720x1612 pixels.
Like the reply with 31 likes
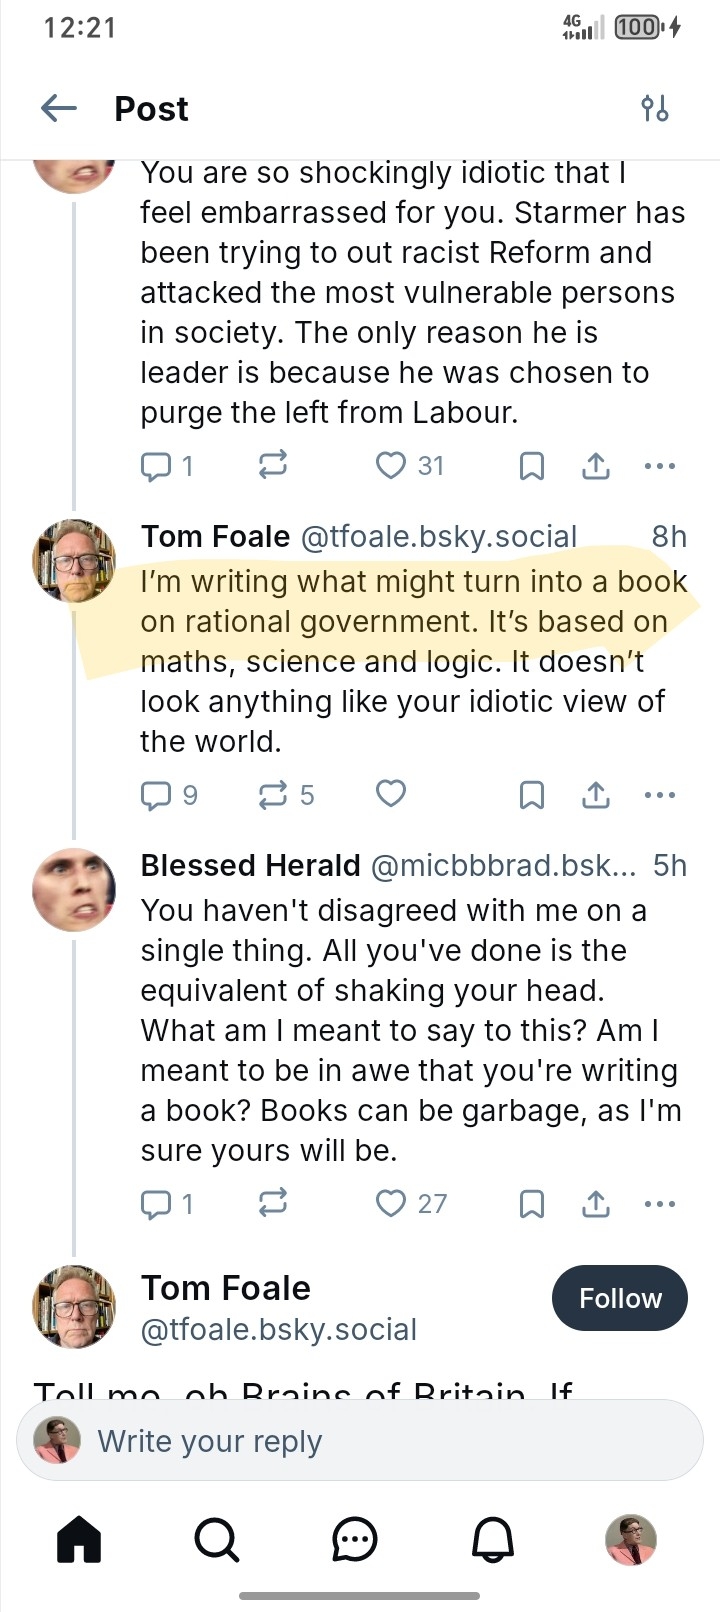(x=391, y=465)
